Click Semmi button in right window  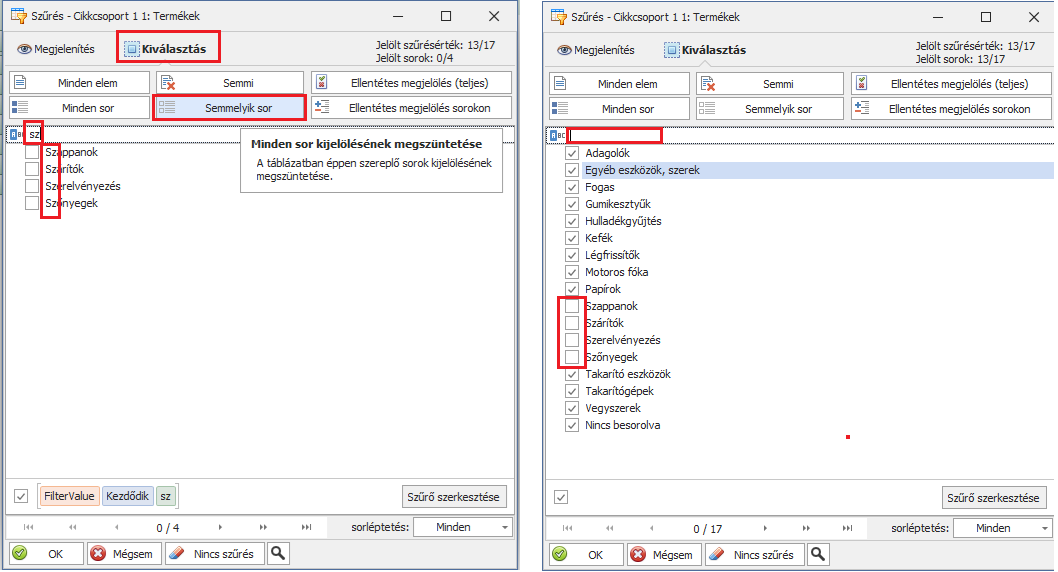(x=770, y=84)
